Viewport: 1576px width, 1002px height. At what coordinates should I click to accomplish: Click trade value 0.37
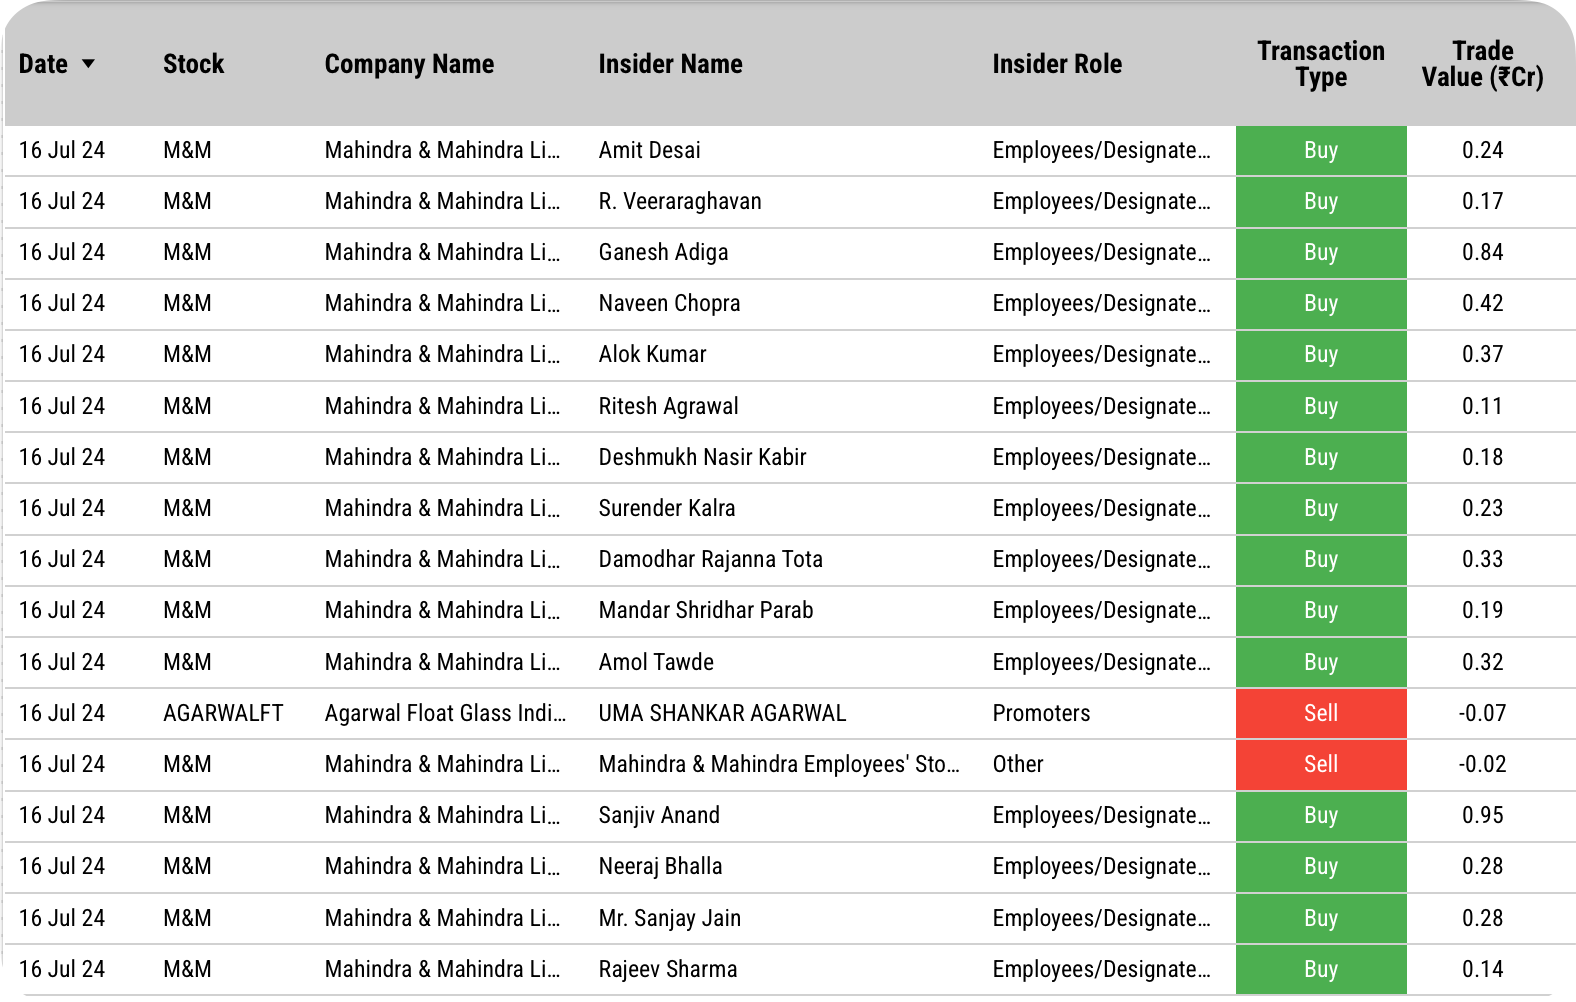(1482, 354)
